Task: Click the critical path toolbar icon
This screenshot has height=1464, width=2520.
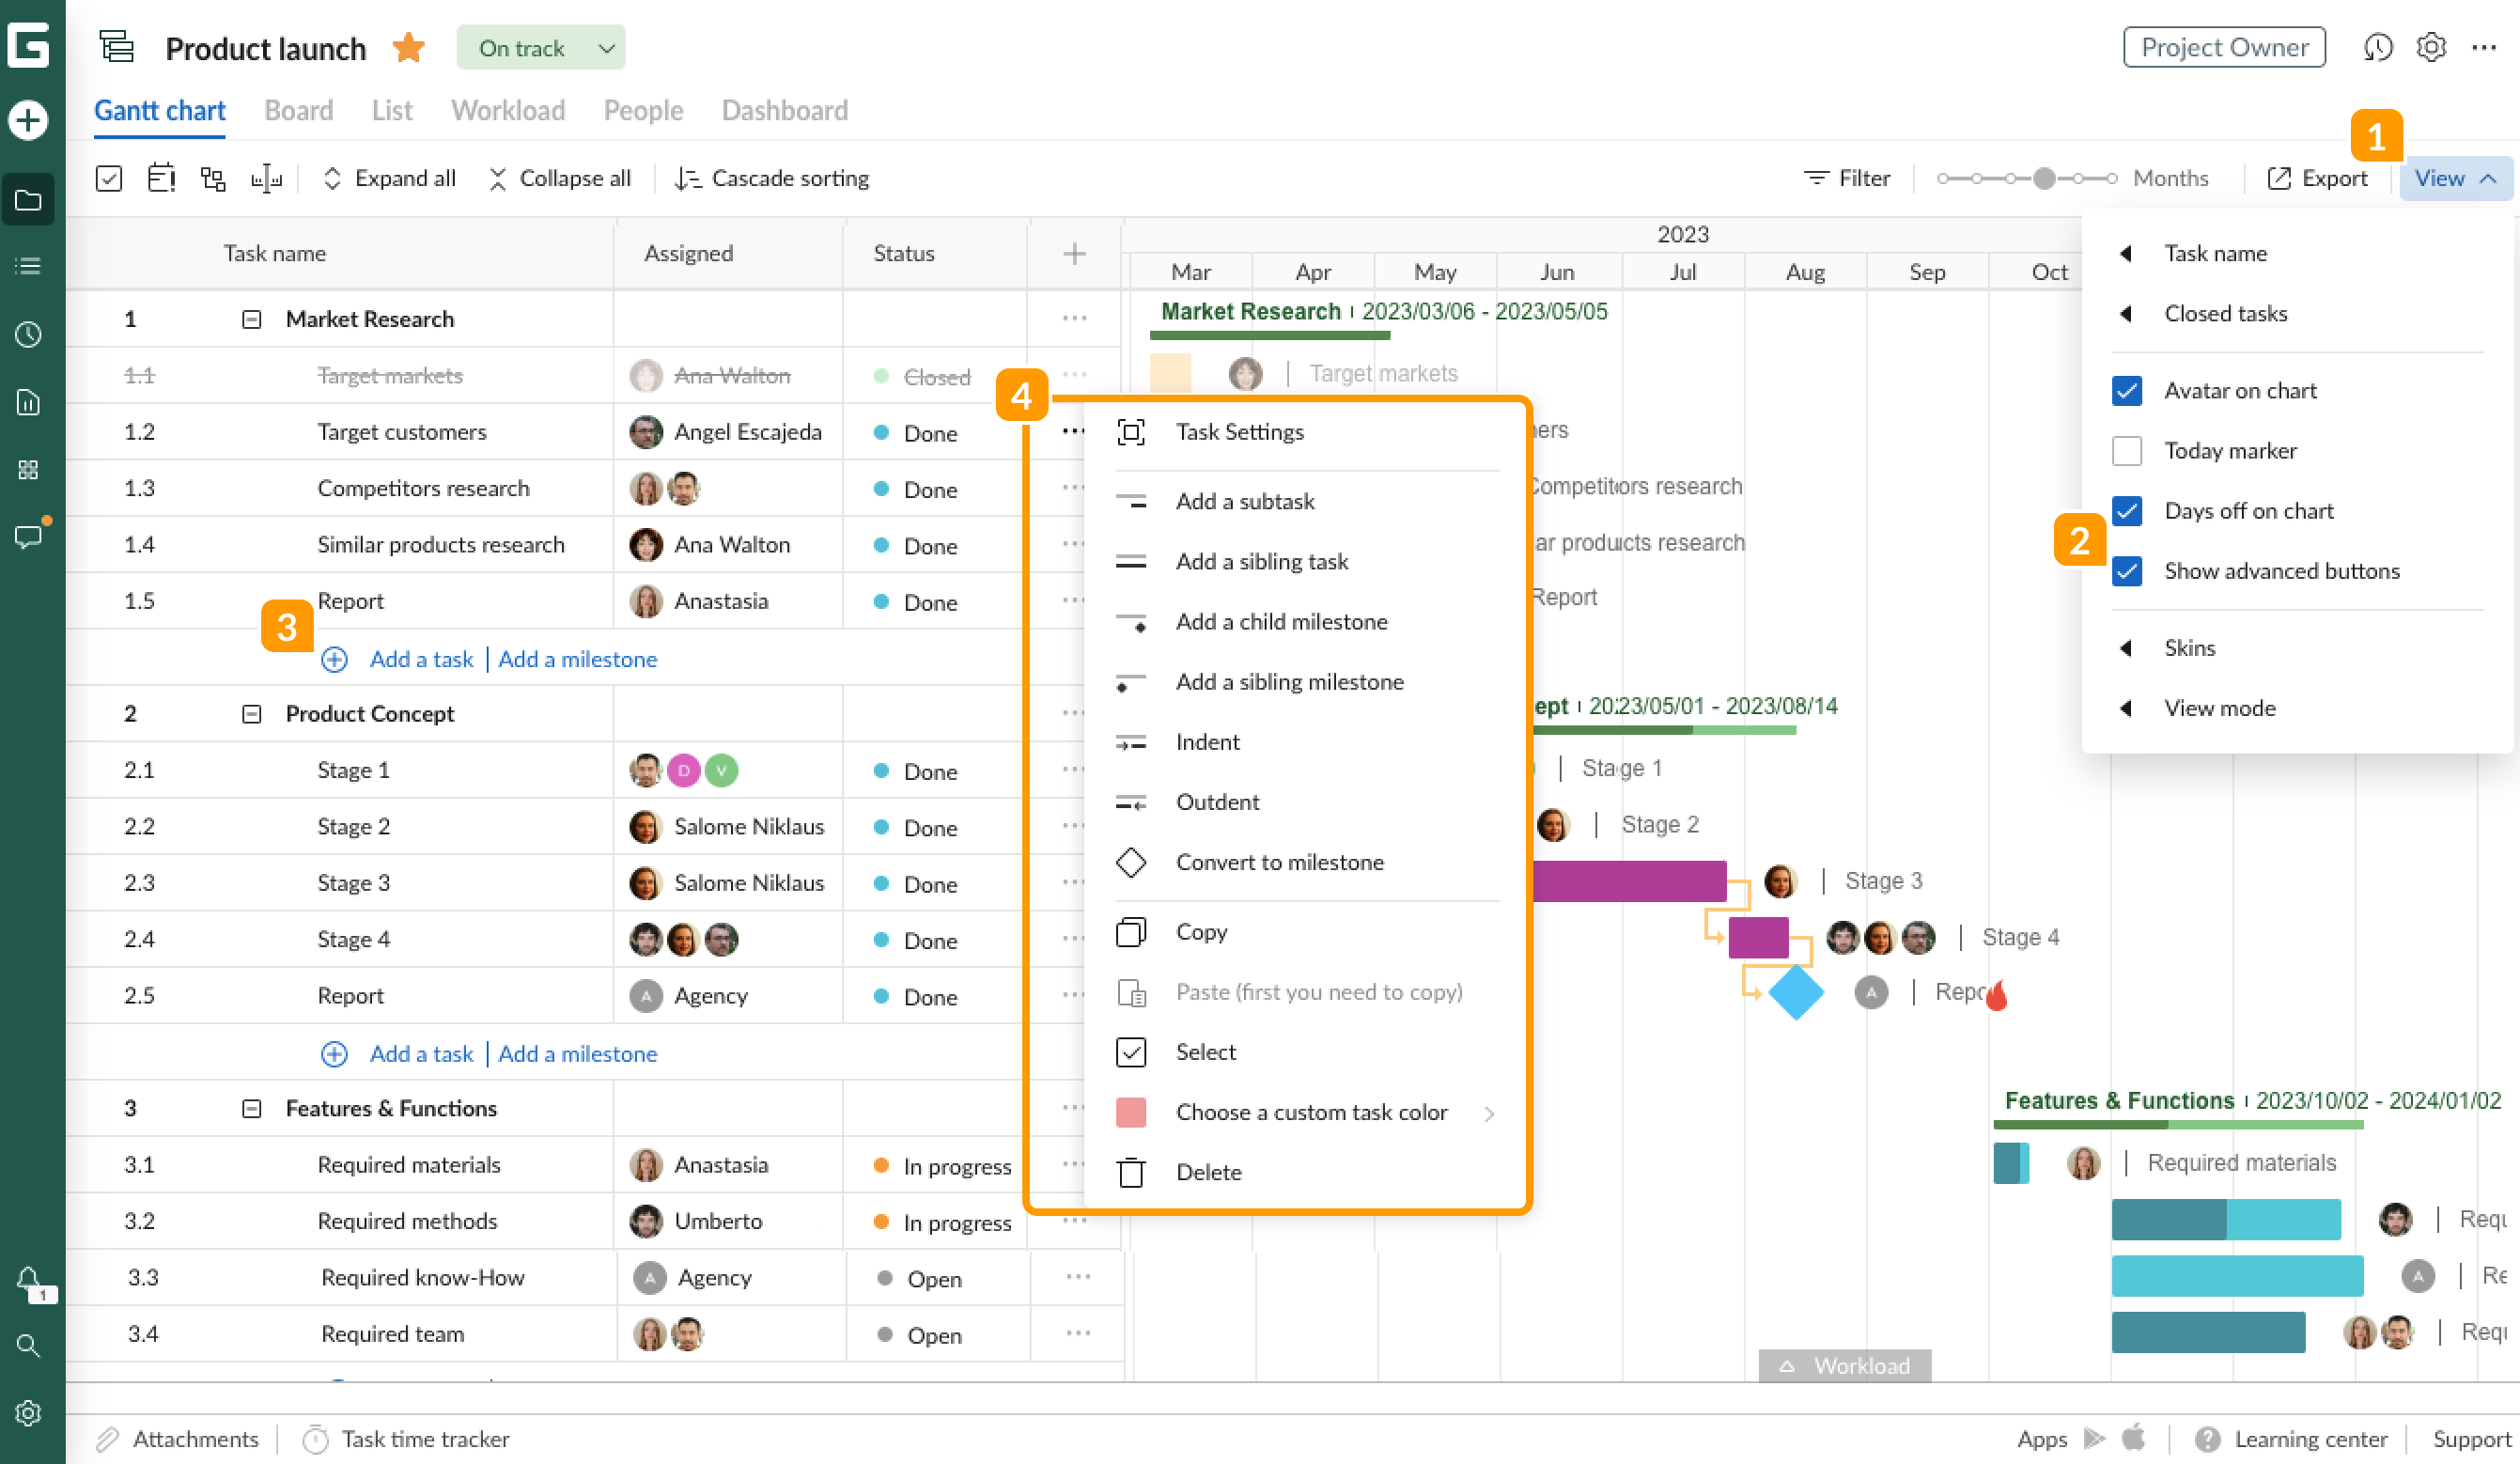Action: [213, 177]
